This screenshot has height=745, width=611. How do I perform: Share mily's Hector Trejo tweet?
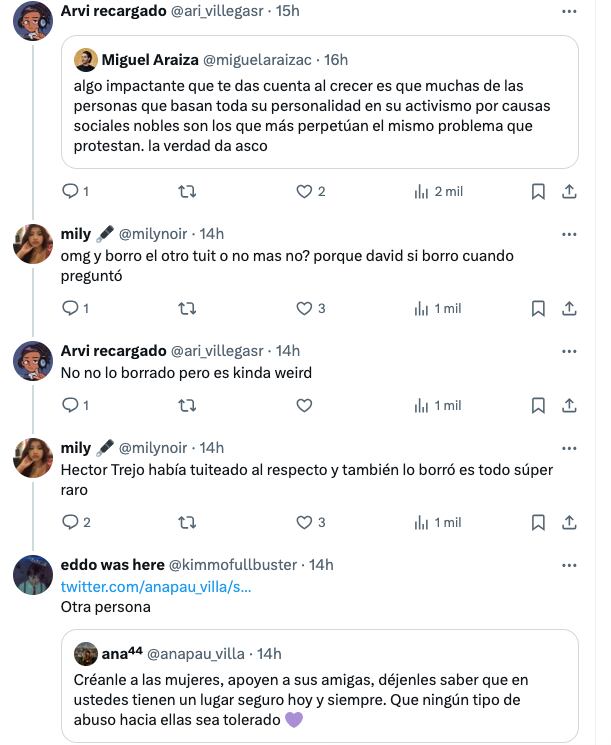pyautogui.click(x=569, y=522)
